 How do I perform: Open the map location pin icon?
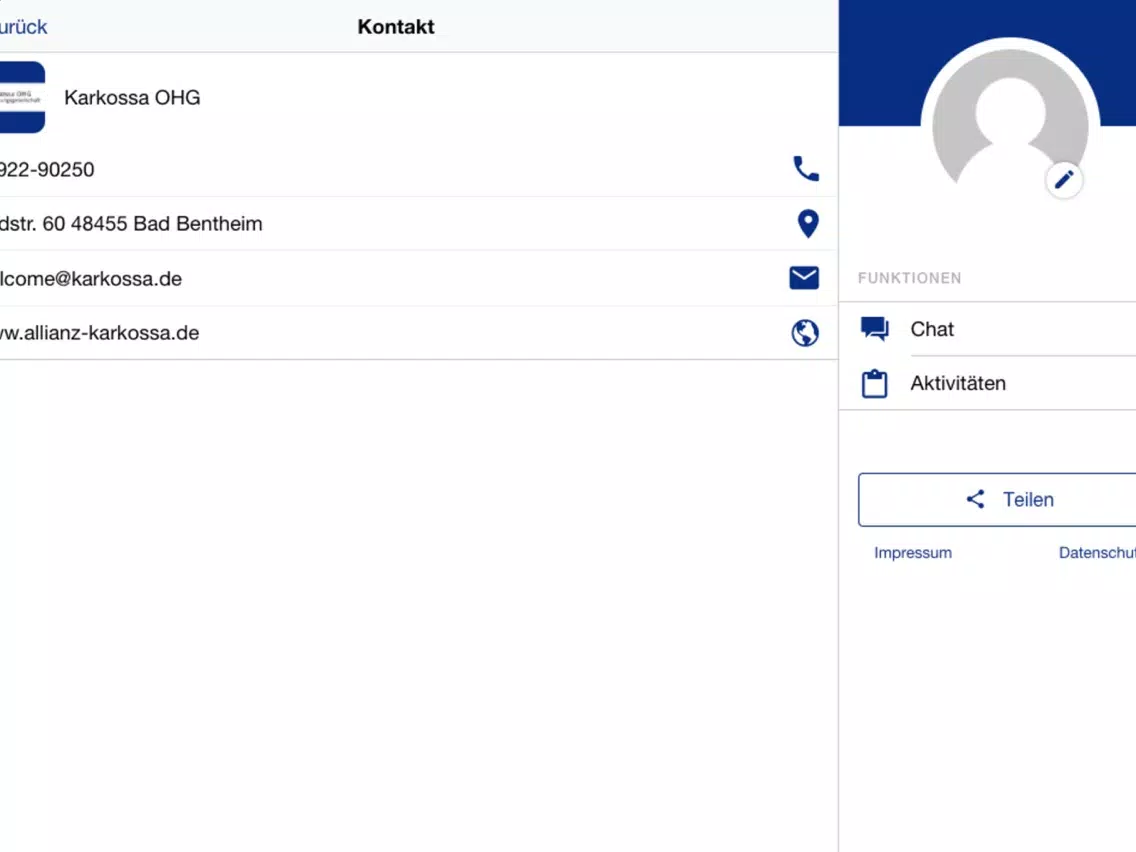808,224
